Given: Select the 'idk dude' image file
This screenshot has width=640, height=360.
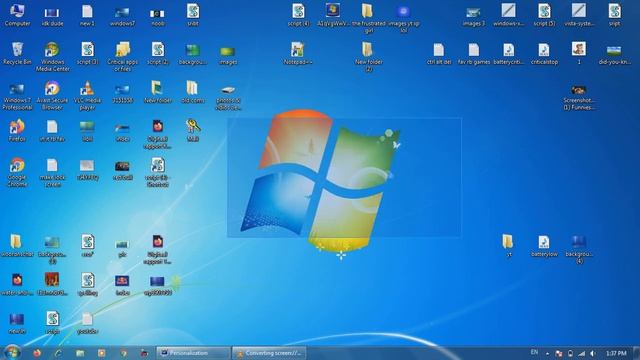Looking at the screenshot, I should pos(52,15).
